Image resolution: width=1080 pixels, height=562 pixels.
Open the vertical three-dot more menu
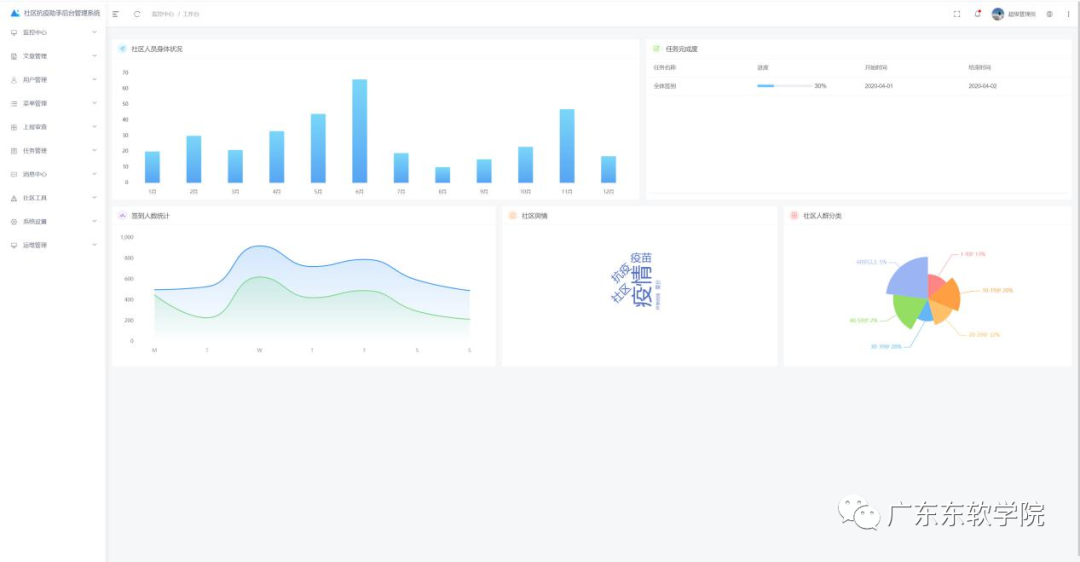click(x=1068, y=14)
